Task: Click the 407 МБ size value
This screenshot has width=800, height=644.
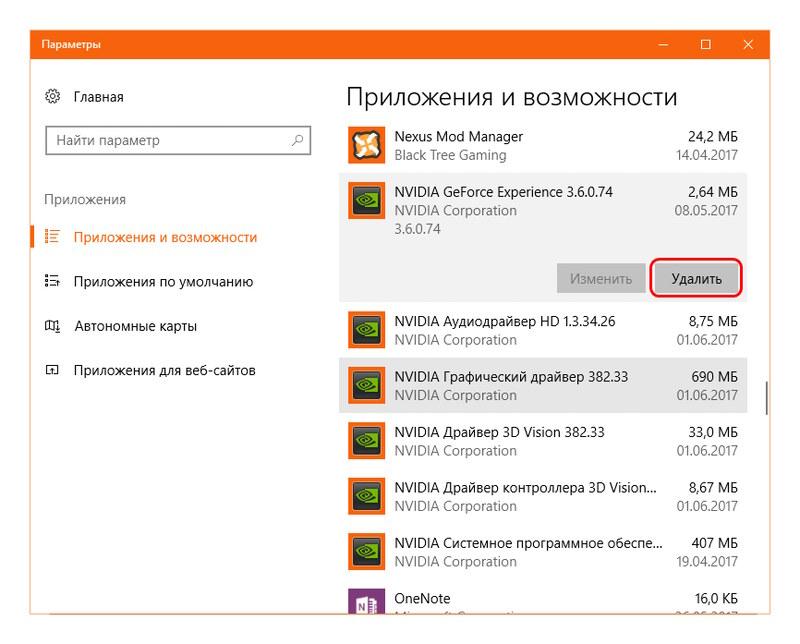Action: click(714, 543)
